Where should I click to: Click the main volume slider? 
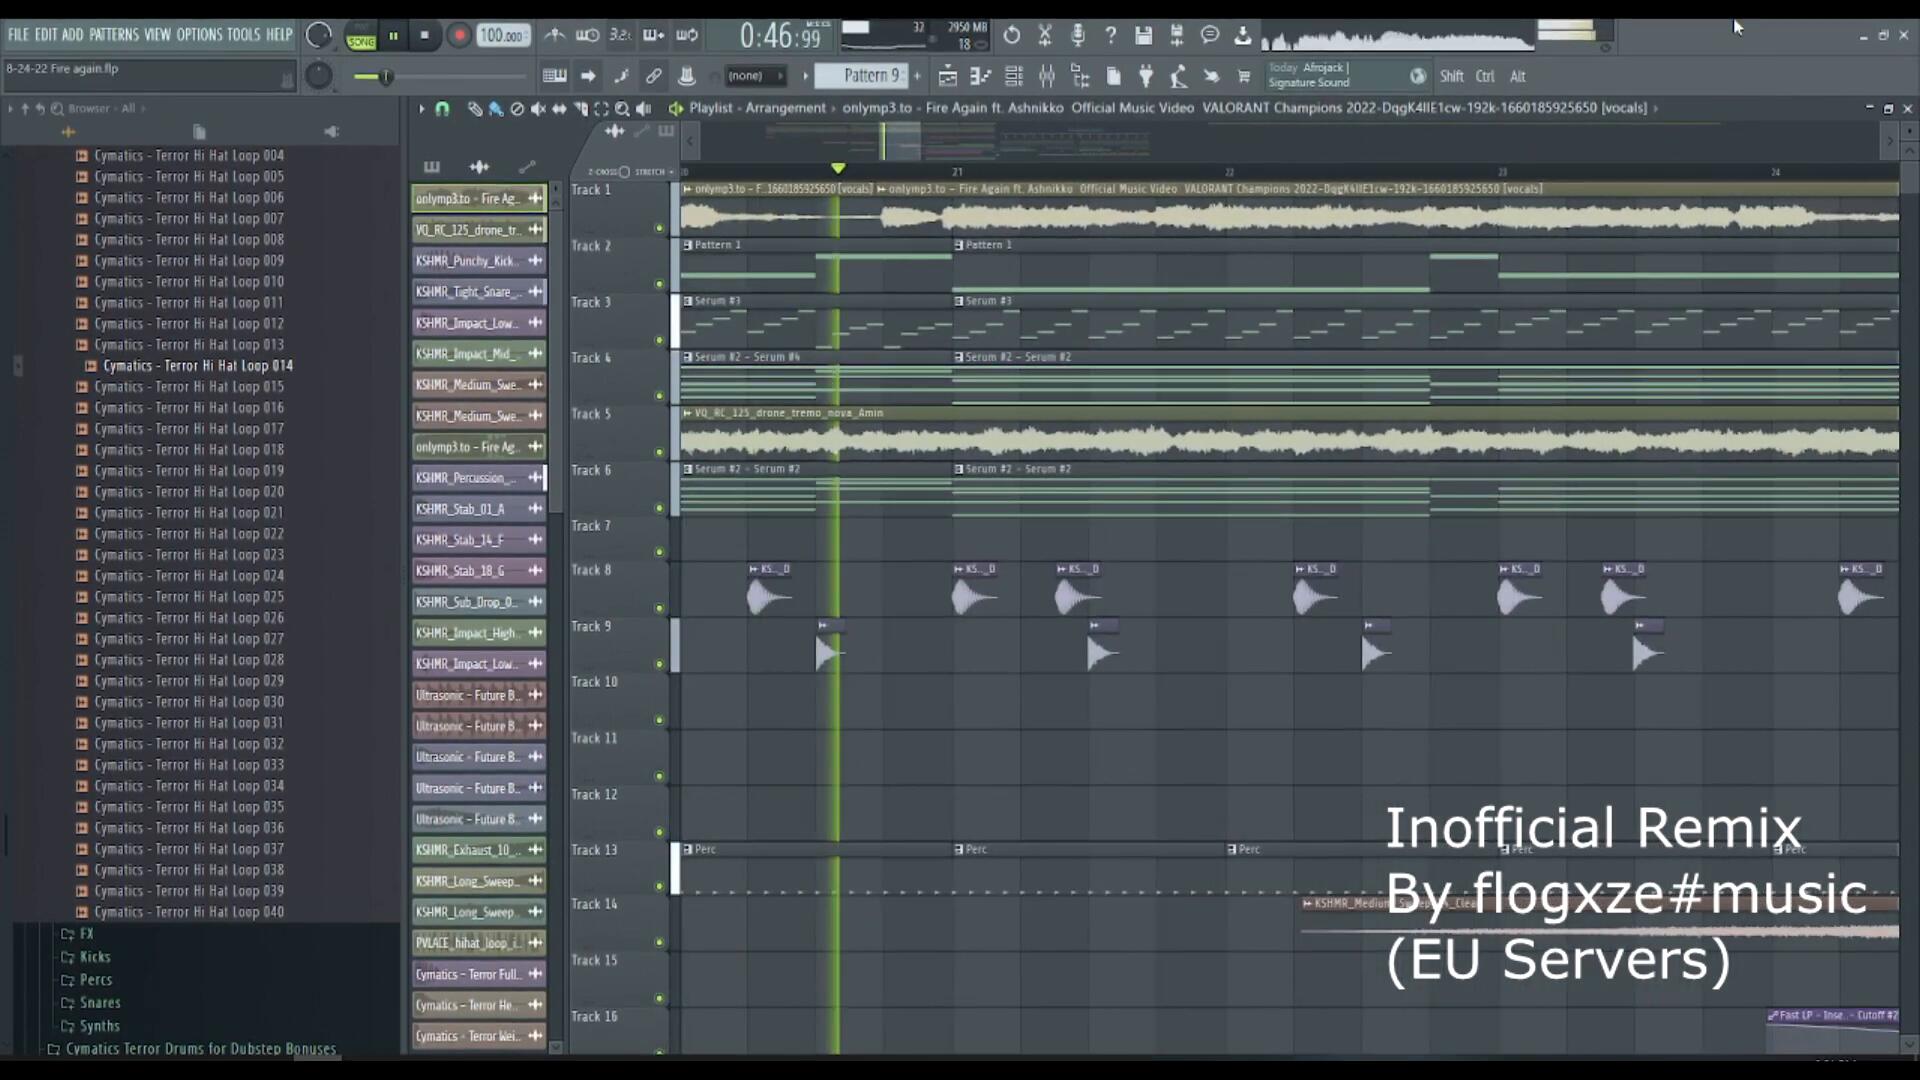coord(386,76)
